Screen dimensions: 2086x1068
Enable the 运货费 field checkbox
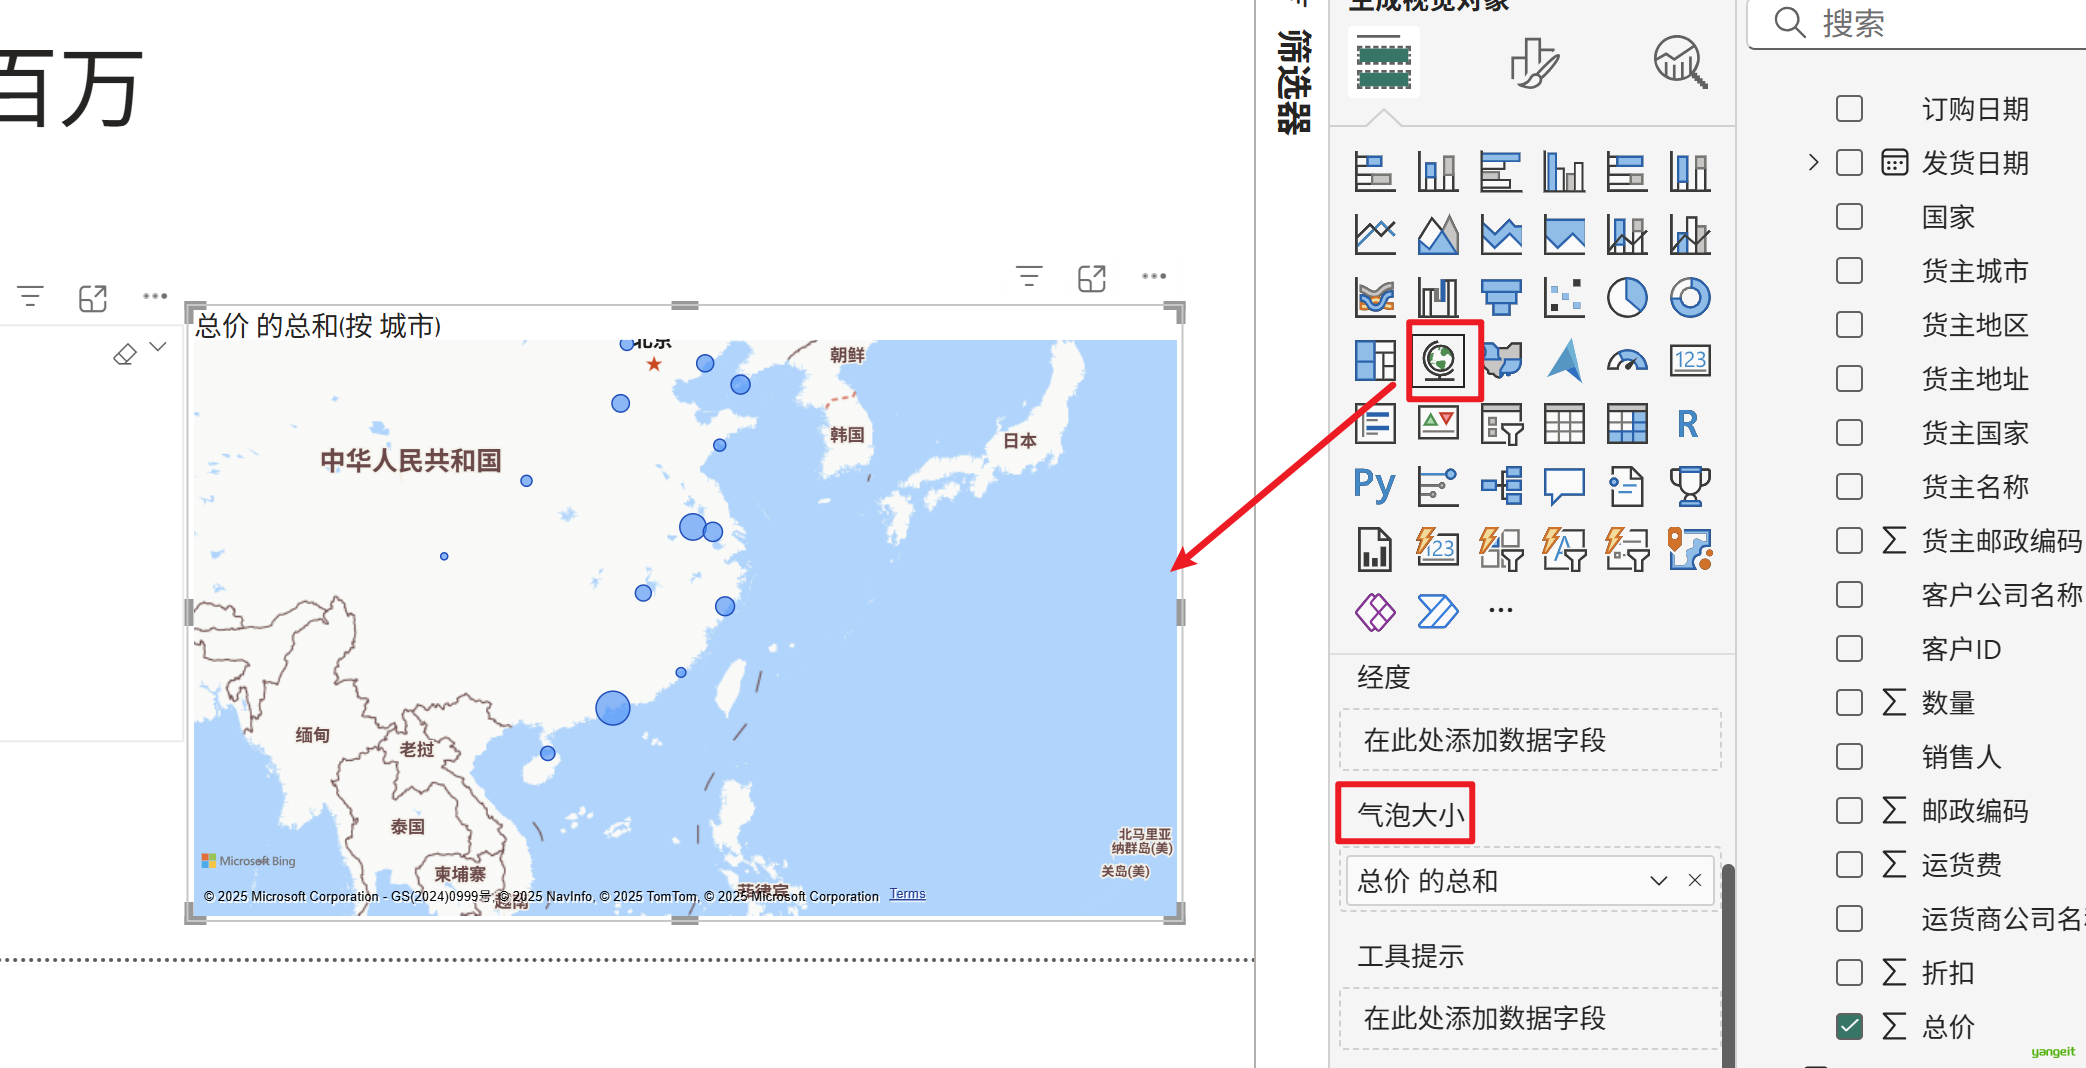tap(1850, 864)
